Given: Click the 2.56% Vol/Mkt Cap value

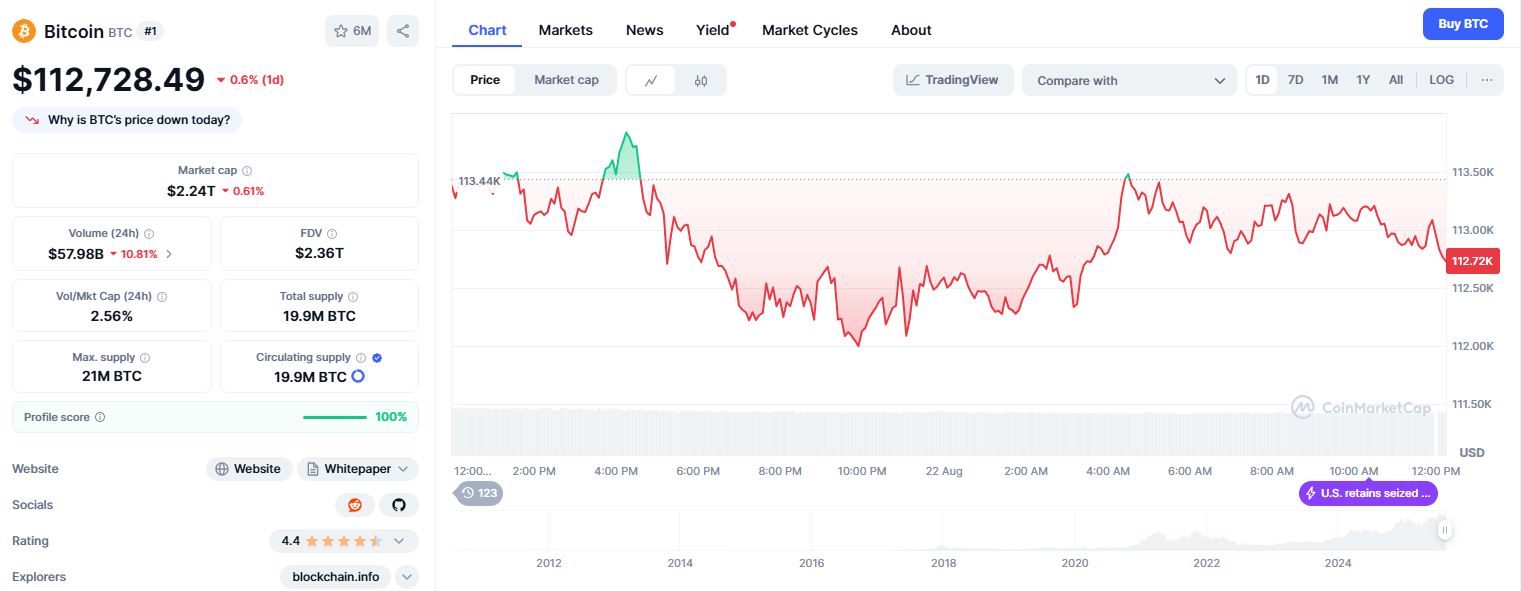Looking at the screenshot, I should pos(112,316).
